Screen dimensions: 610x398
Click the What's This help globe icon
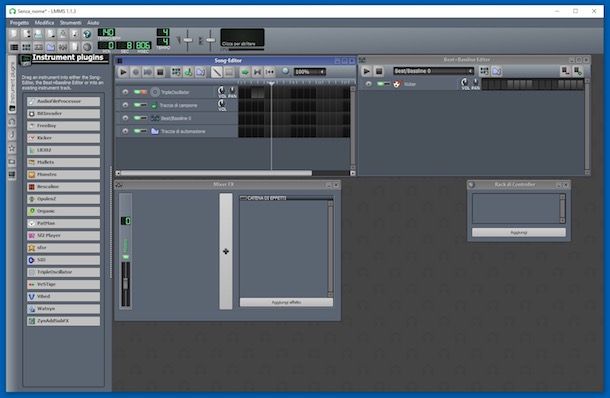[87, 34]
